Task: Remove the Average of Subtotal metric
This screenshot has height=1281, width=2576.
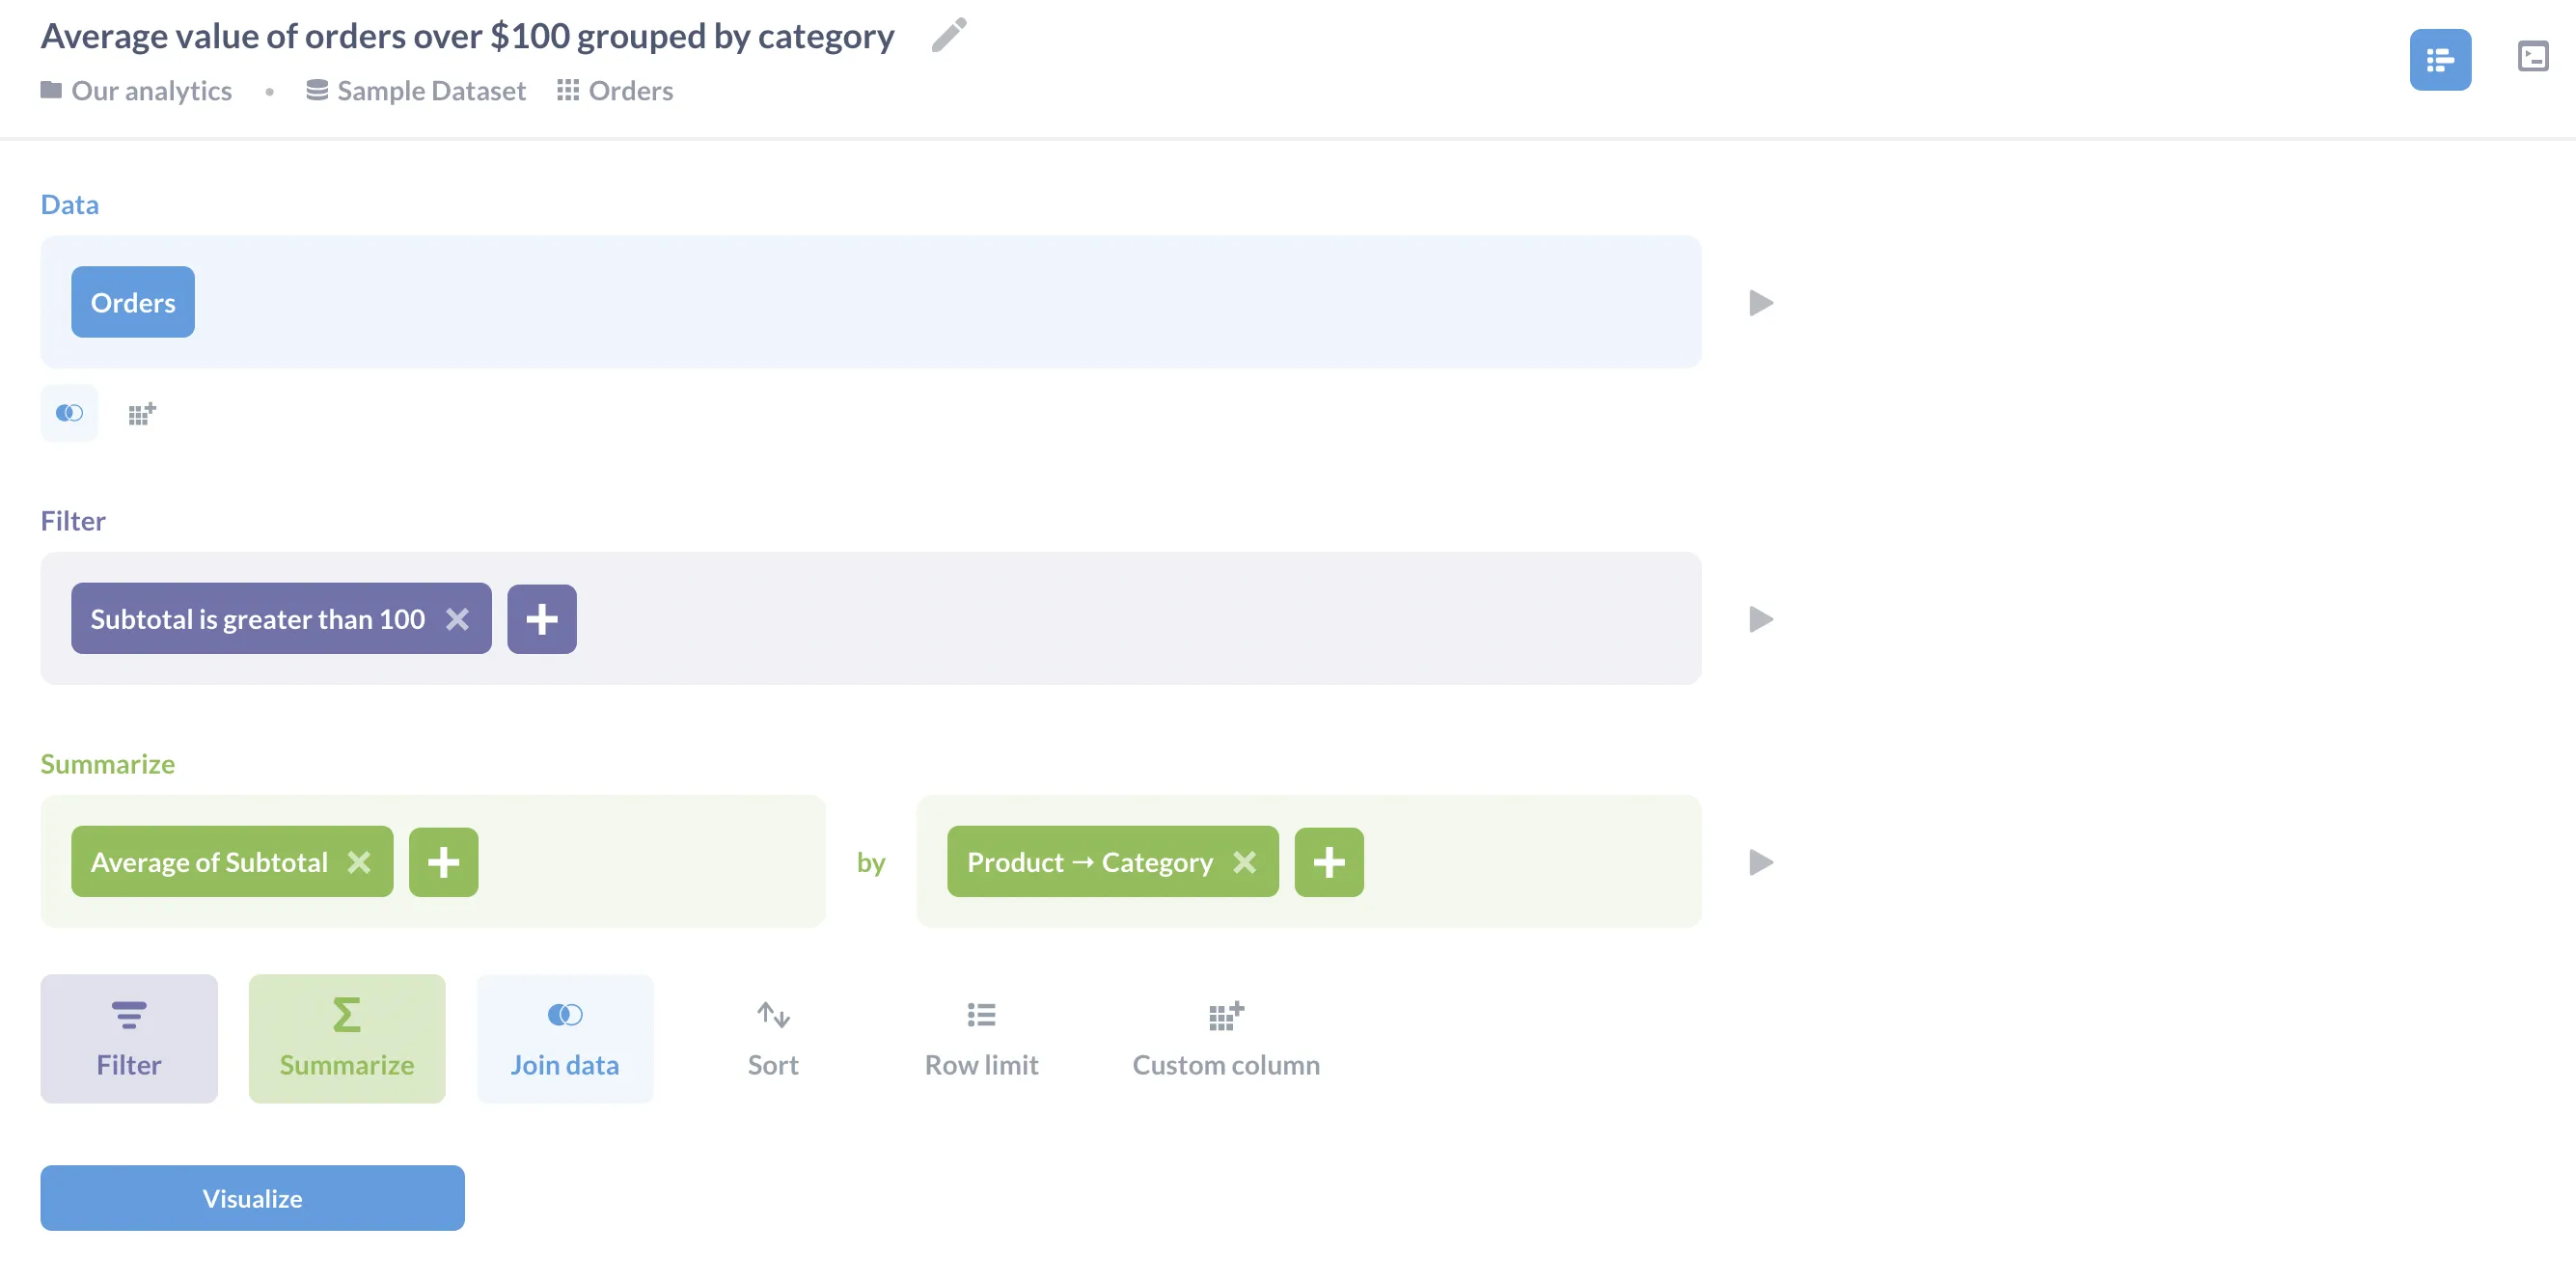Action: point(359,862)
